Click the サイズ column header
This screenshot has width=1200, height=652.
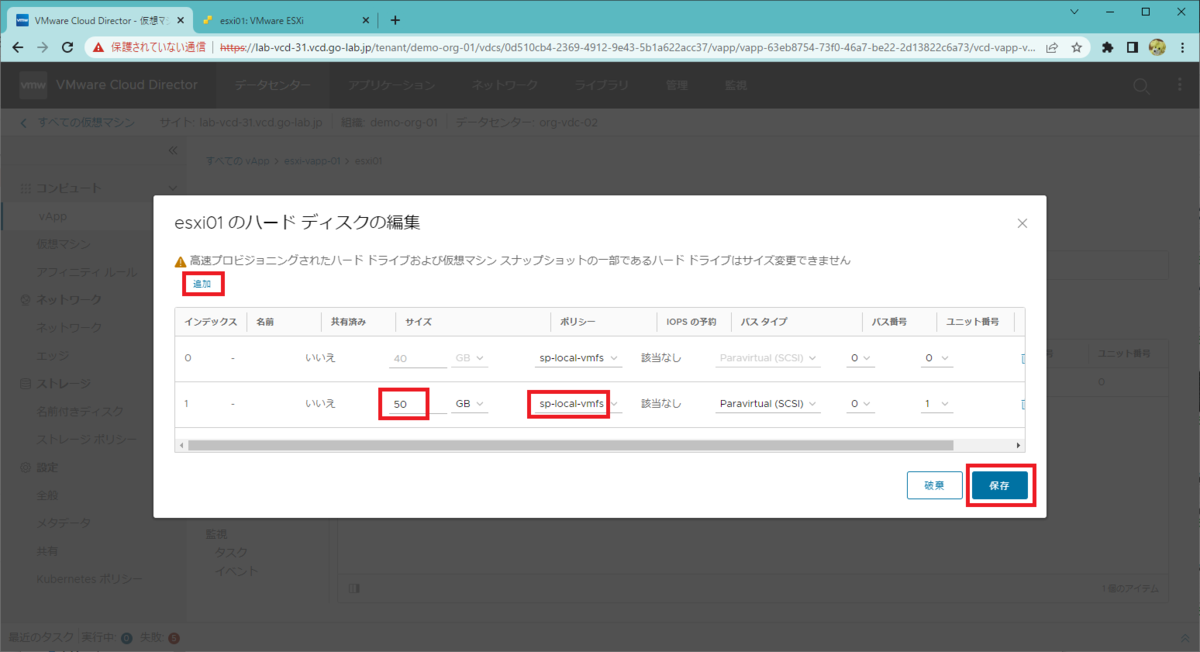418,322
